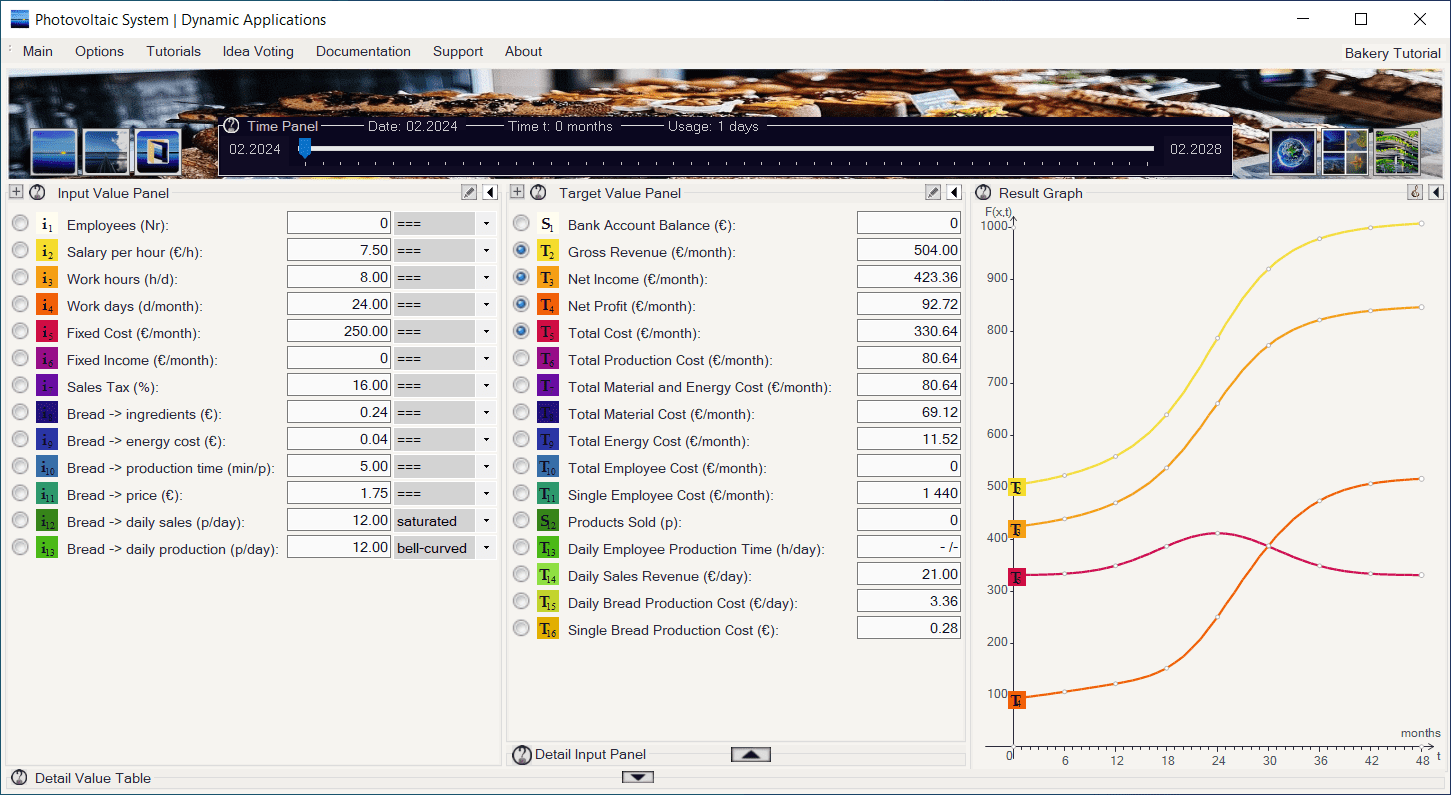
Task: Click the i4 icon beside Work days
Action: point(47,305)
